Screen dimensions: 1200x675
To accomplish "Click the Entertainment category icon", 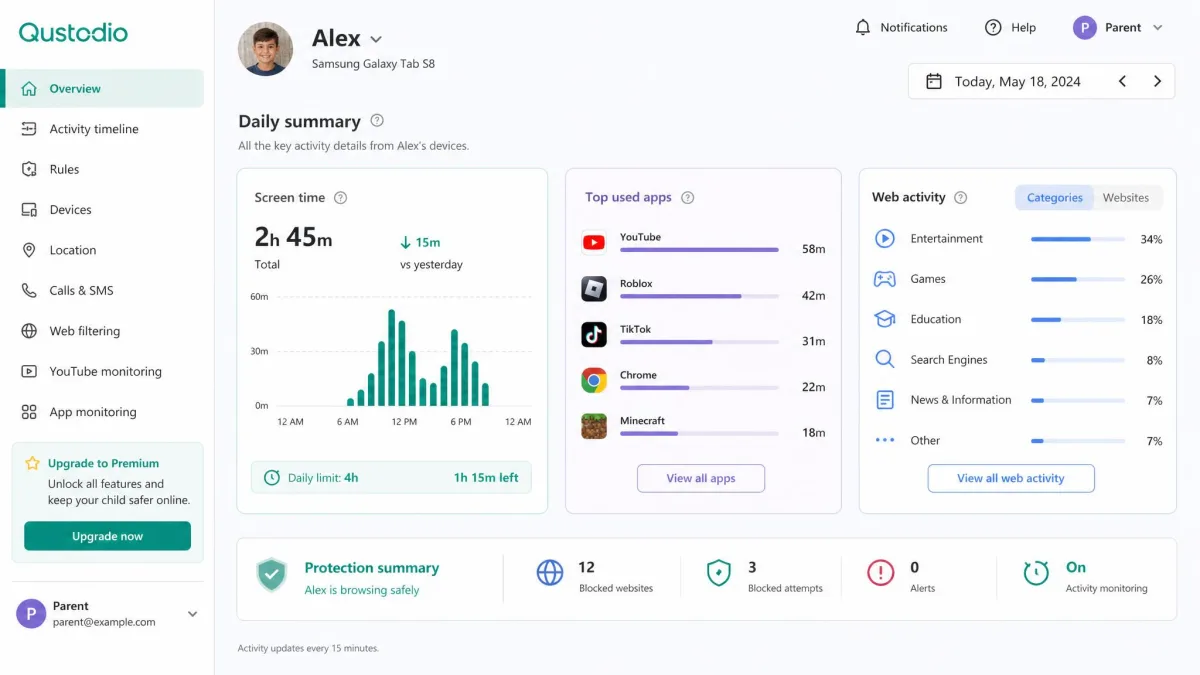I will pos(885,238).
